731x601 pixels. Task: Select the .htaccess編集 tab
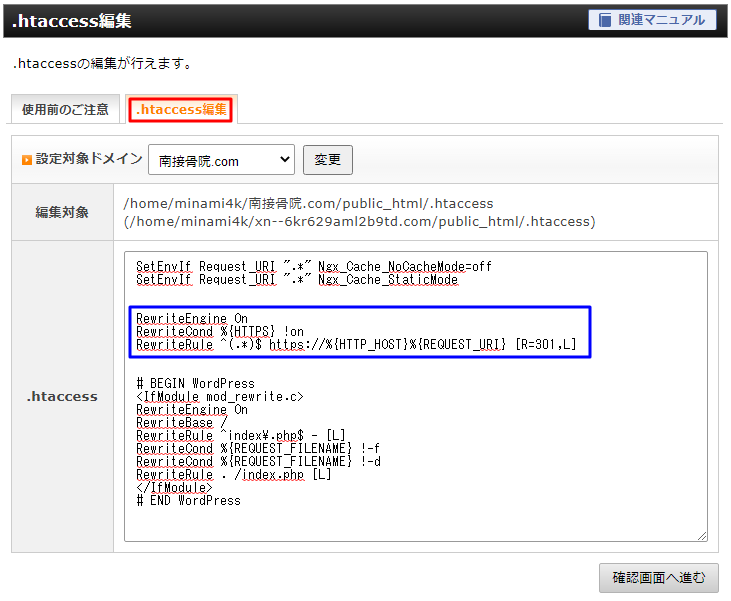pos(181,110)
